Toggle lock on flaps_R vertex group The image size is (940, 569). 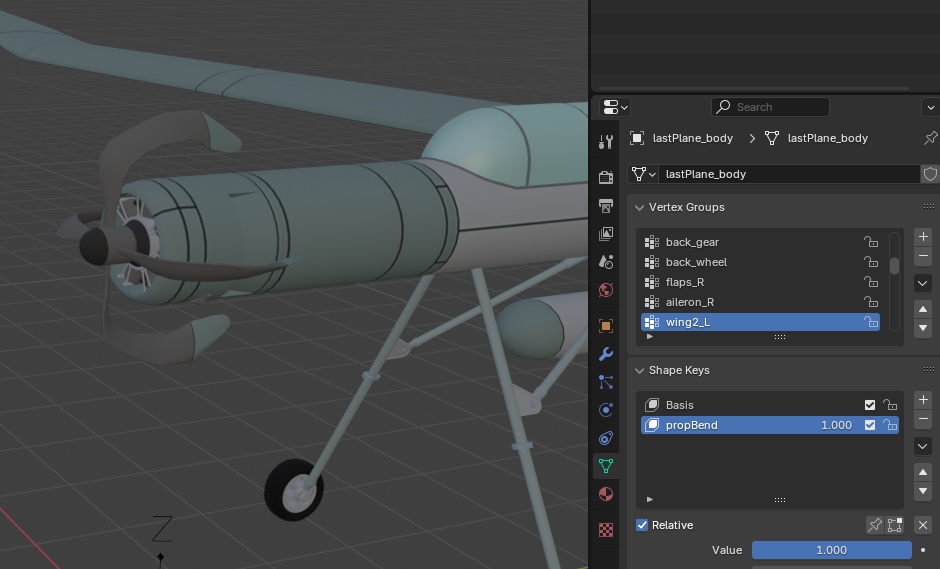pyautogui.click(x=870, y=282)
